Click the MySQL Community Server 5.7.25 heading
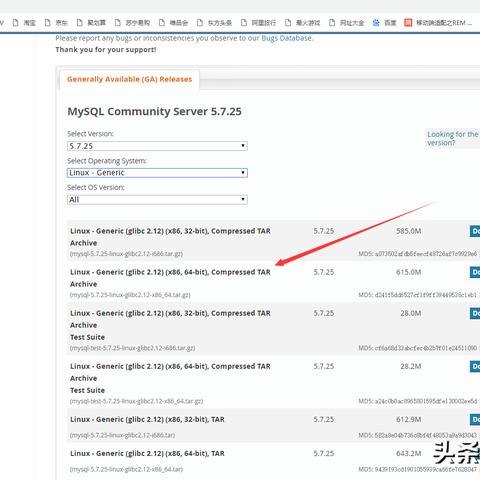This screenshot has width=480, height=480. pyautogui.click(x=154, y=111)
